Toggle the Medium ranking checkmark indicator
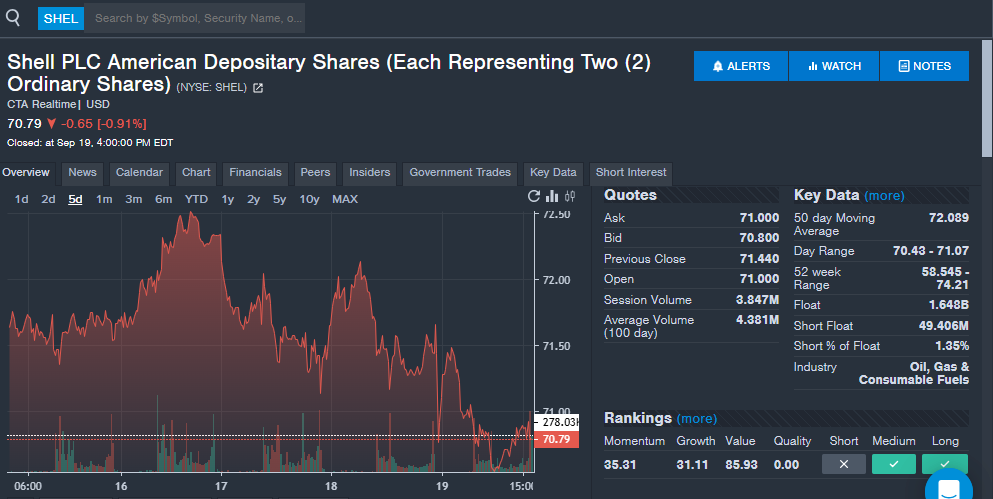The width and height of the screenshot is (993, 499). (893, 464)
